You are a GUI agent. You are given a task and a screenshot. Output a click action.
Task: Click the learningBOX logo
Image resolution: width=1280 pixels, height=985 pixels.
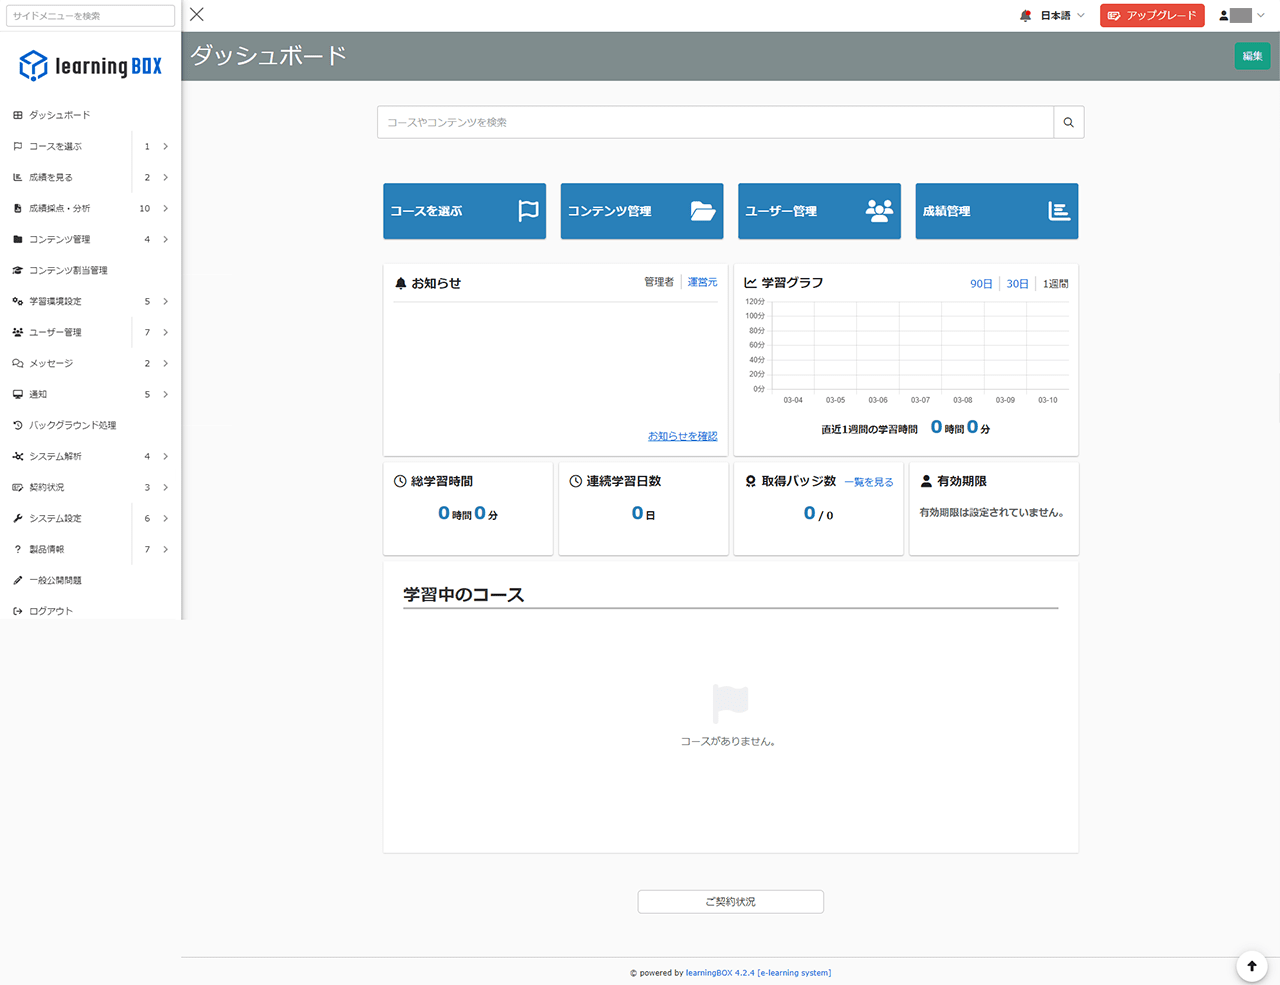[x=90, y=65]
